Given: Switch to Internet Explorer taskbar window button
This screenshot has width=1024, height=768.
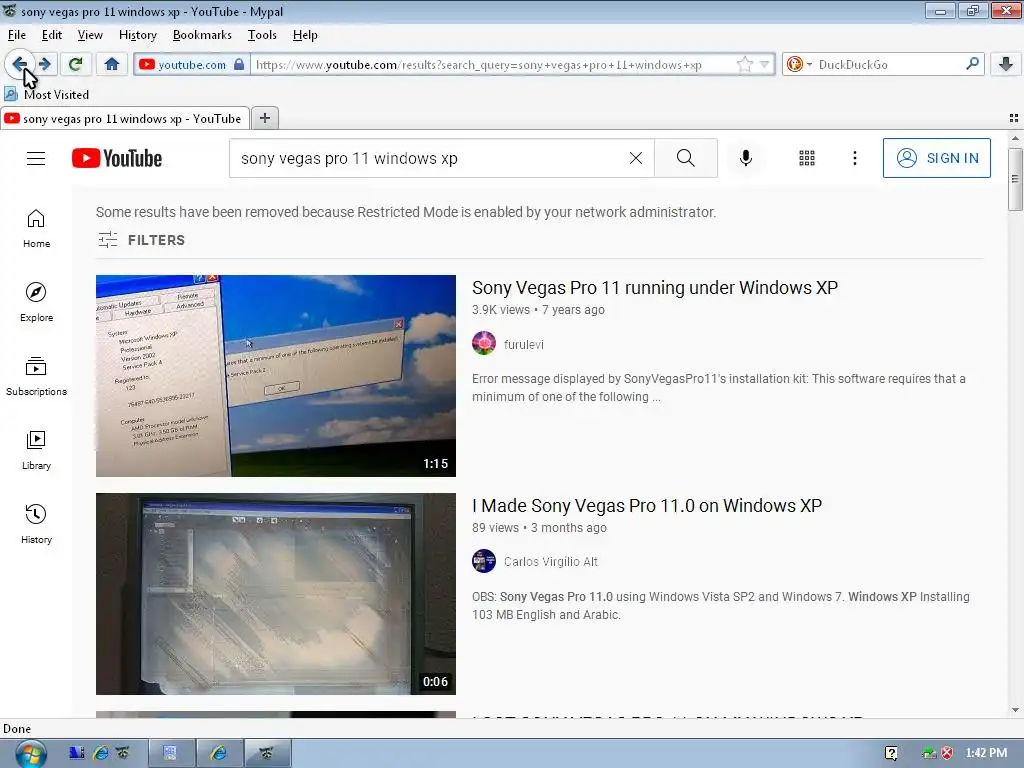Looking at the screenshot, I should pos(219,753).
